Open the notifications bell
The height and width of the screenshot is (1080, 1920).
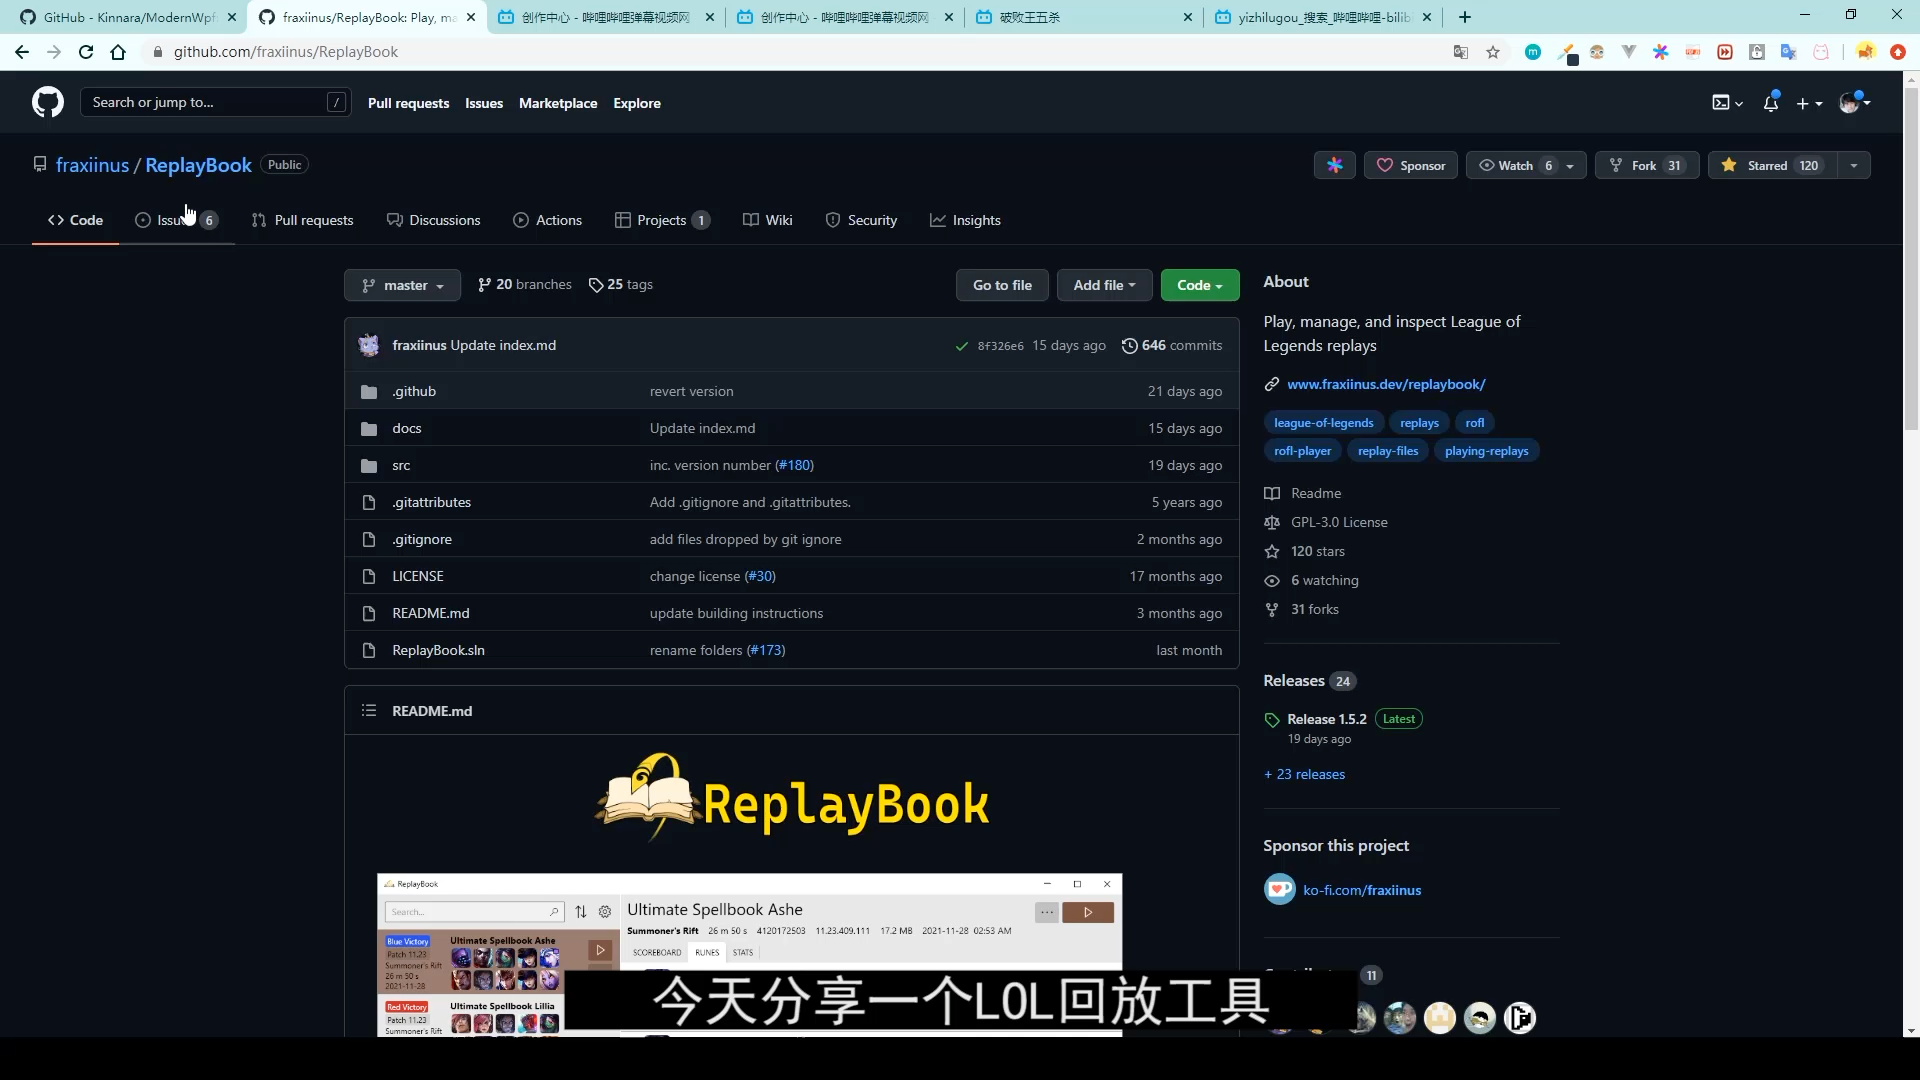(1771, 102)
